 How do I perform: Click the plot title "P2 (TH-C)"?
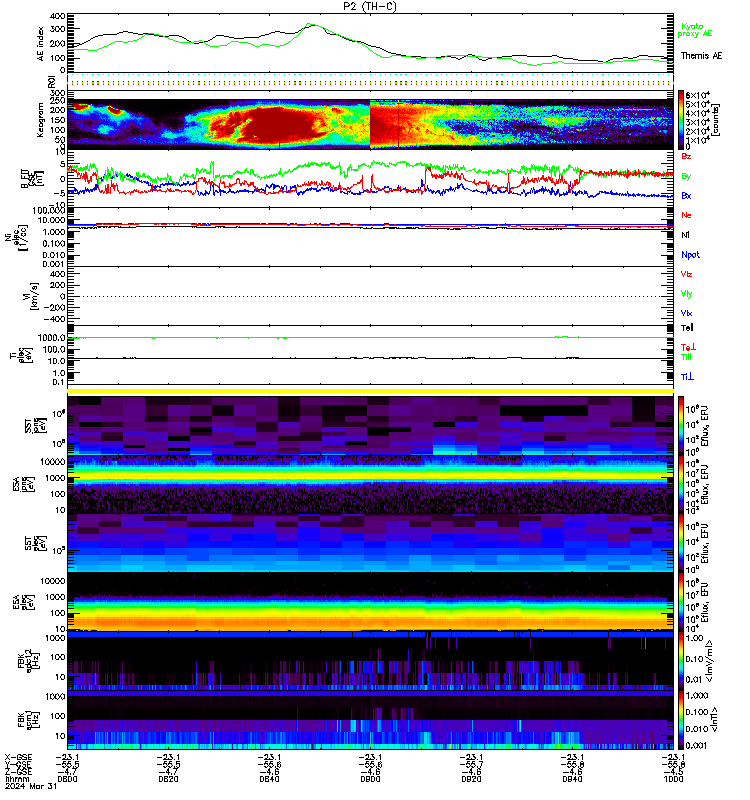coord(369,6)
